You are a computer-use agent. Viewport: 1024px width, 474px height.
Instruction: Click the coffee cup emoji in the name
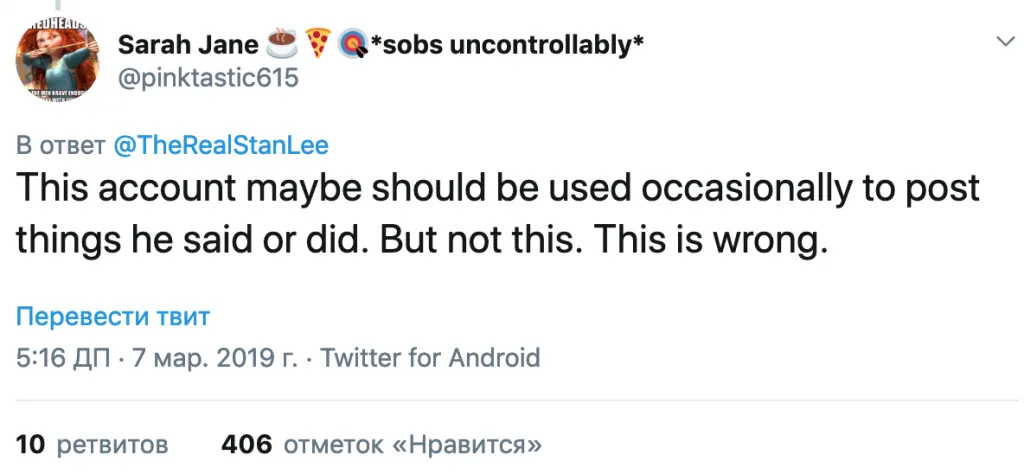pos(277,45)
